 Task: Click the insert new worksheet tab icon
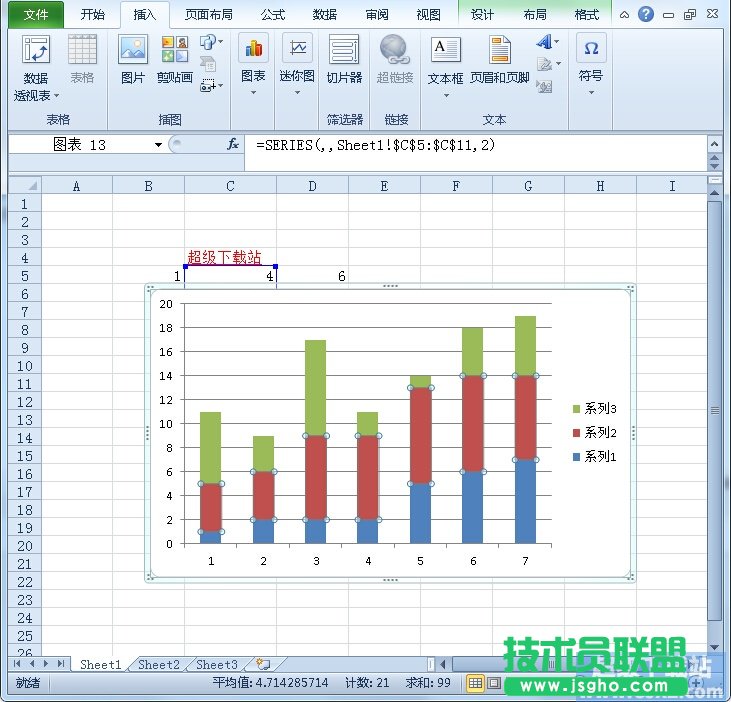click(263, 664)
